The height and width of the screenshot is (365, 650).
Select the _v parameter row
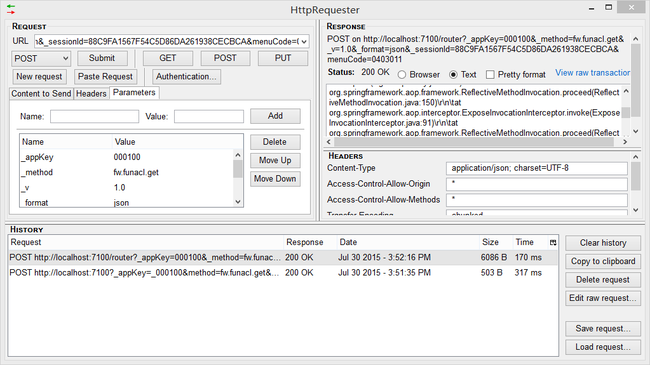click(x=126, y=188)
